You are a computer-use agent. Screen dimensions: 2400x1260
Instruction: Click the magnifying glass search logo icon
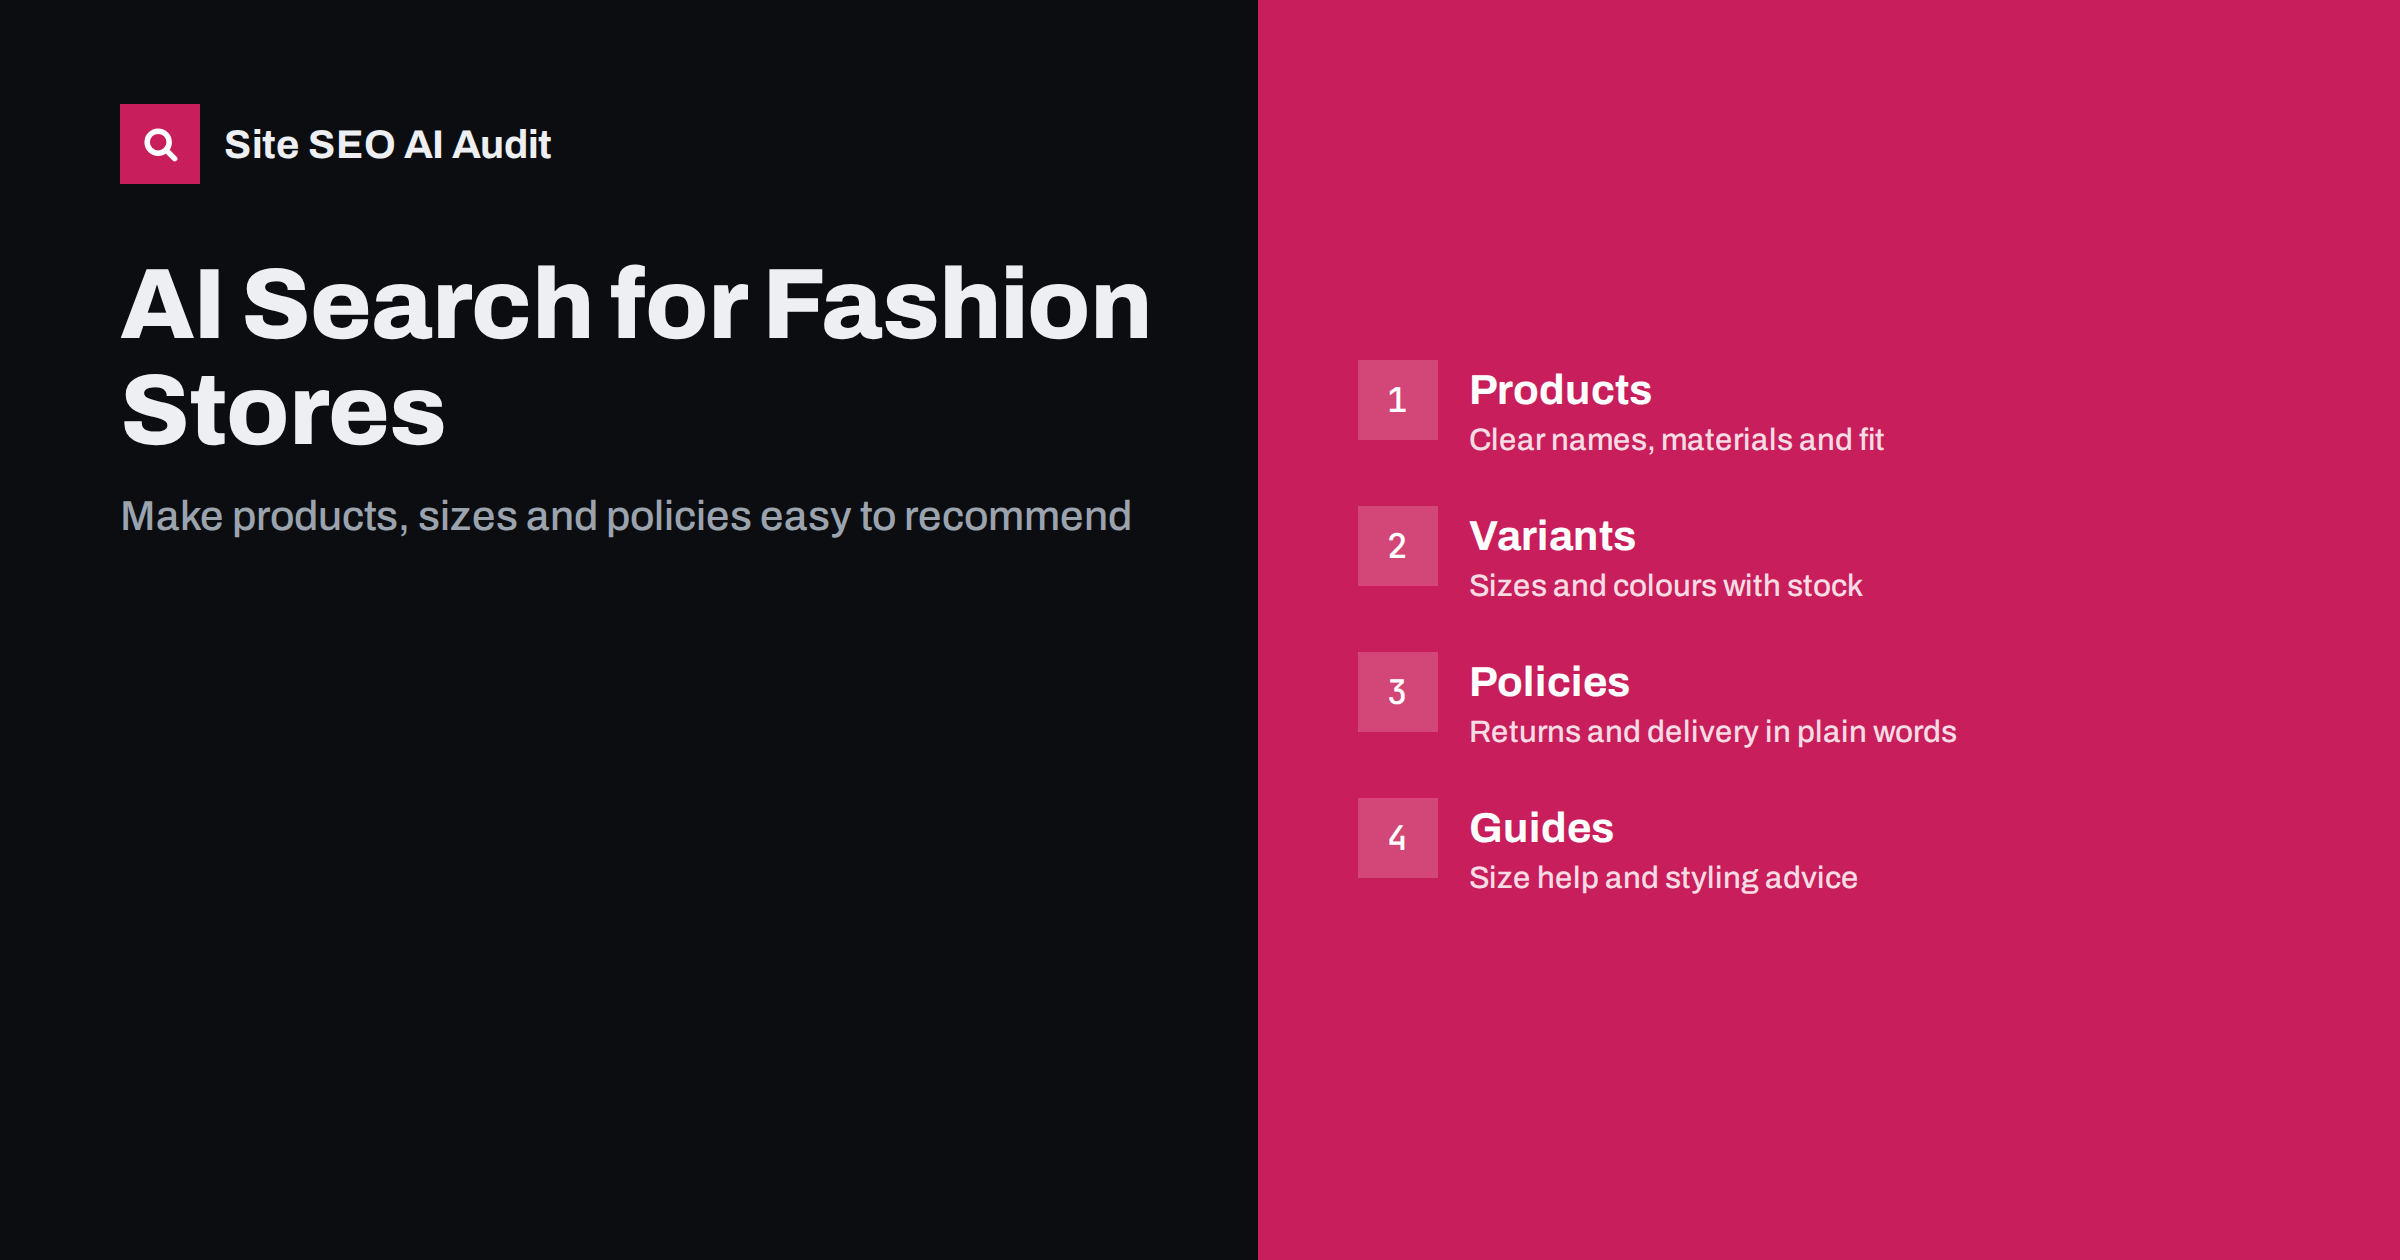pyautogui.click(x=160, y=144)
